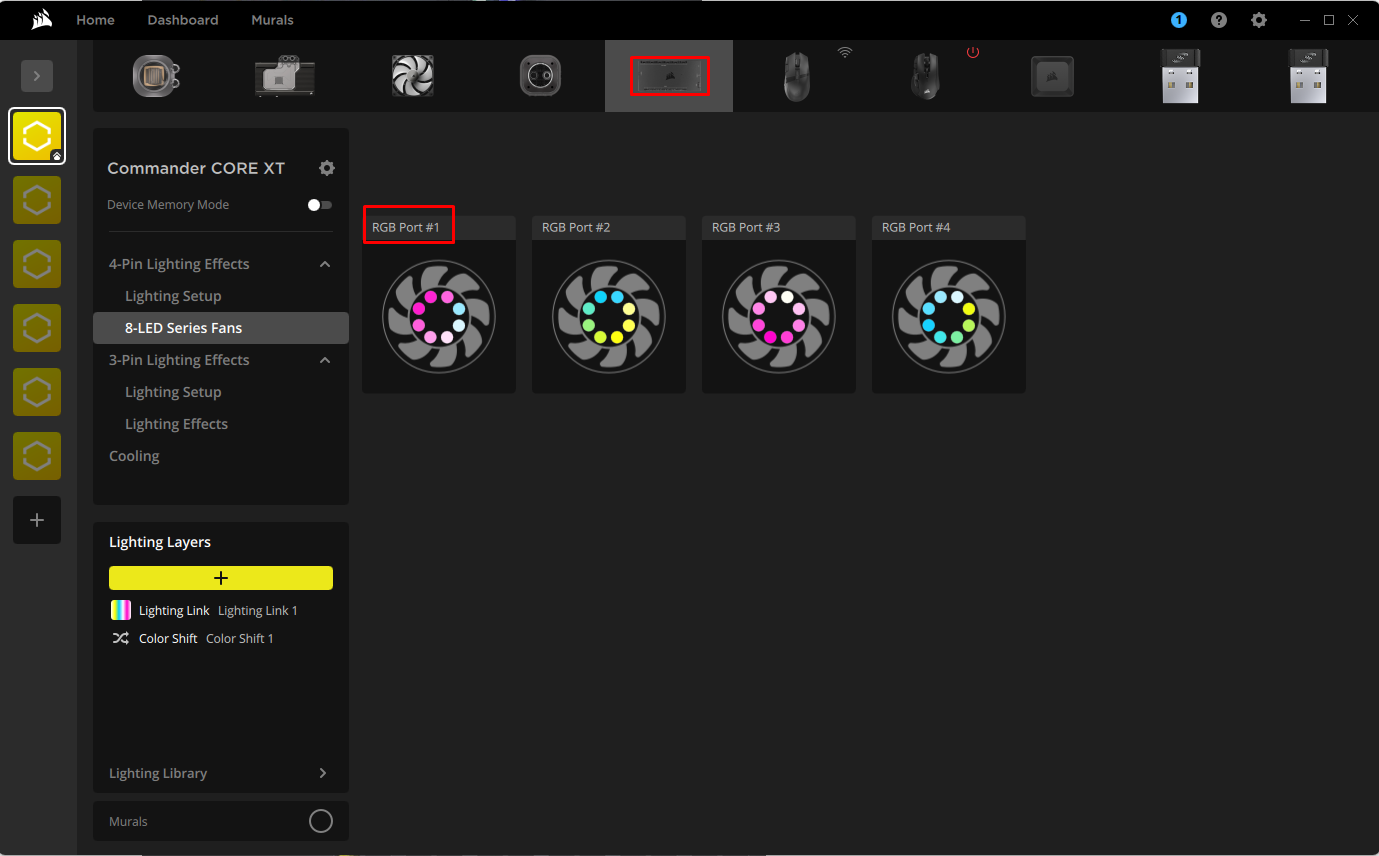The height and width of the screenshot is (856, 1379).
Task: Collapse the 3-Pin Lighting Effects section
Action: click(325, 360)
